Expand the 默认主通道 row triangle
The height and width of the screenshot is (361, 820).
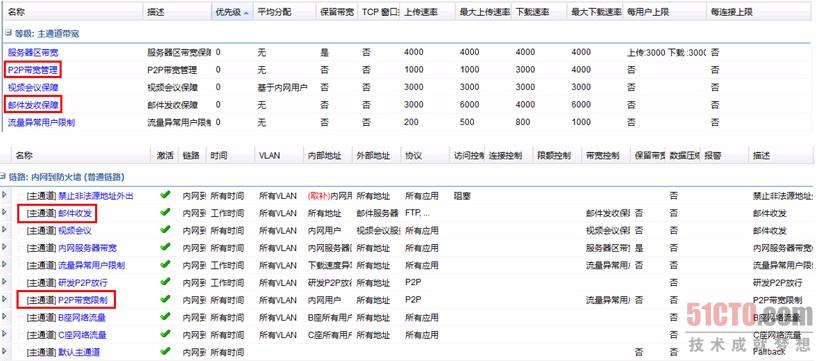coord(4,352)
